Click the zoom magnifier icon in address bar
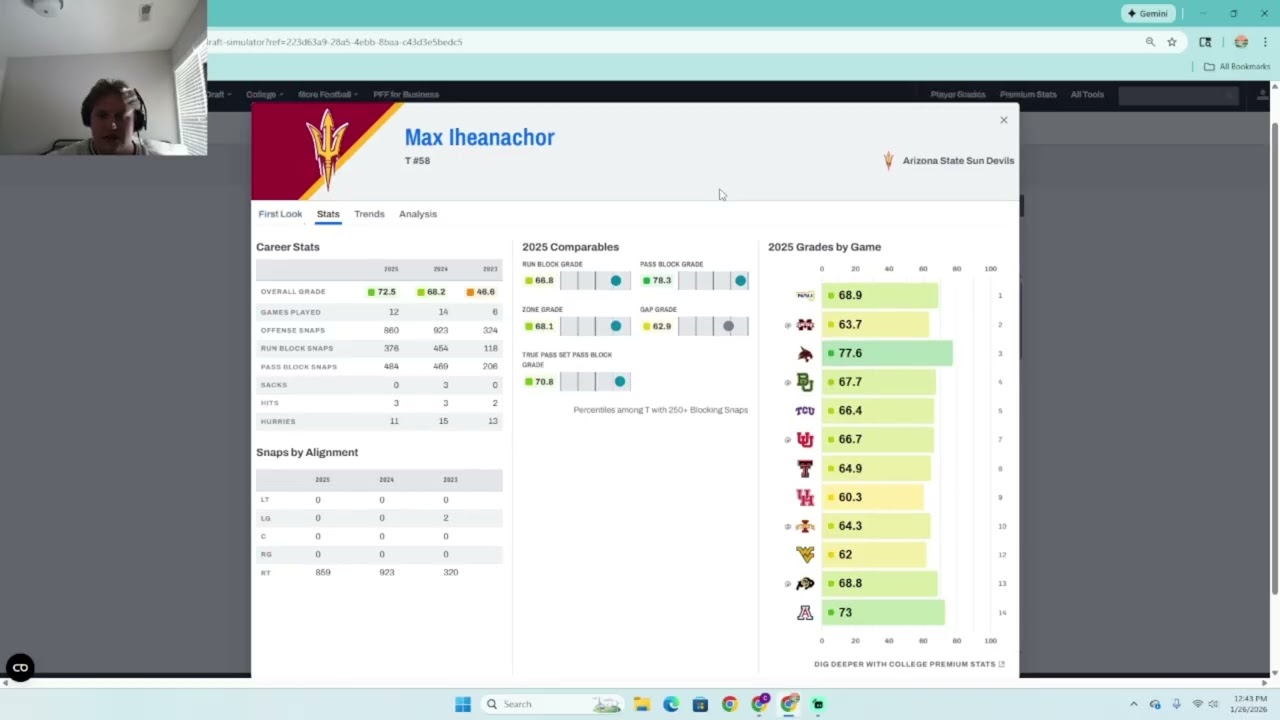 coord(1150,42)
